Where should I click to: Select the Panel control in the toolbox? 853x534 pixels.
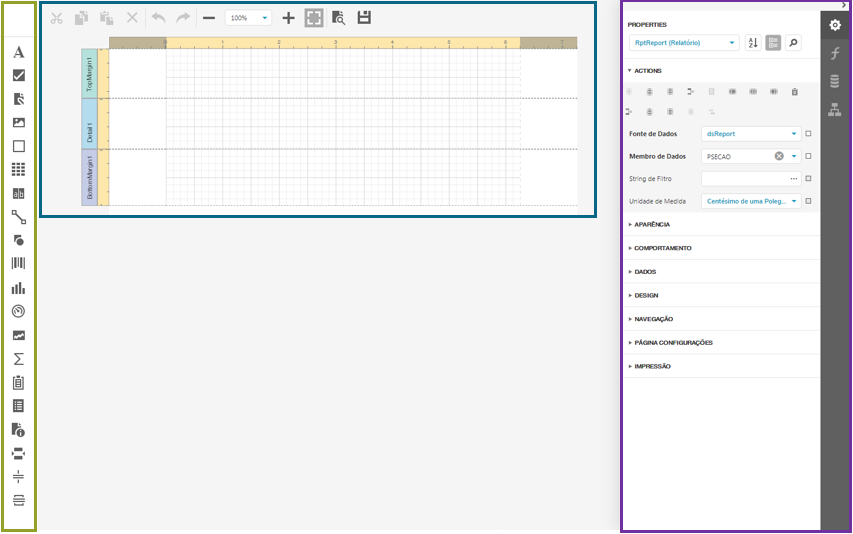point(18,146)
